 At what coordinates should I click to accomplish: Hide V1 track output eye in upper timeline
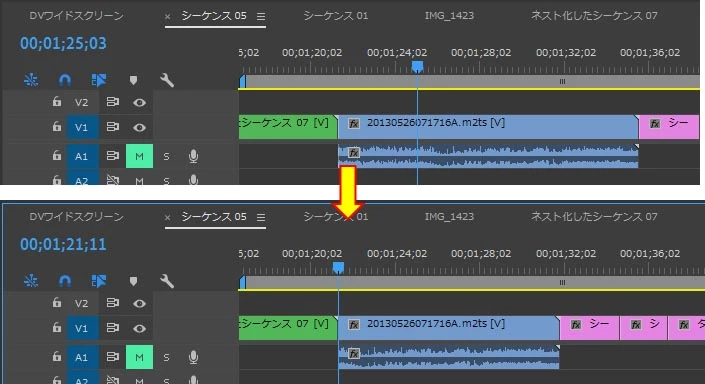[x=139, y=128]
